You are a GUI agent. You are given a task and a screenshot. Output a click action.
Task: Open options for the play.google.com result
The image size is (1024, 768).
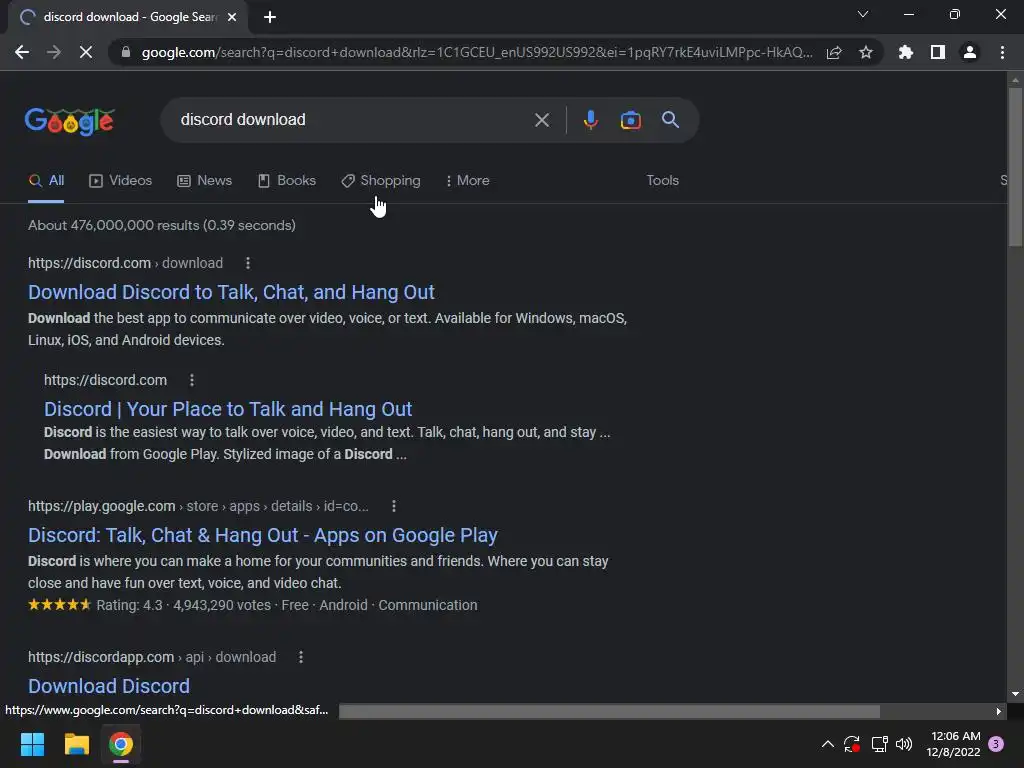(x=393, y=506)
